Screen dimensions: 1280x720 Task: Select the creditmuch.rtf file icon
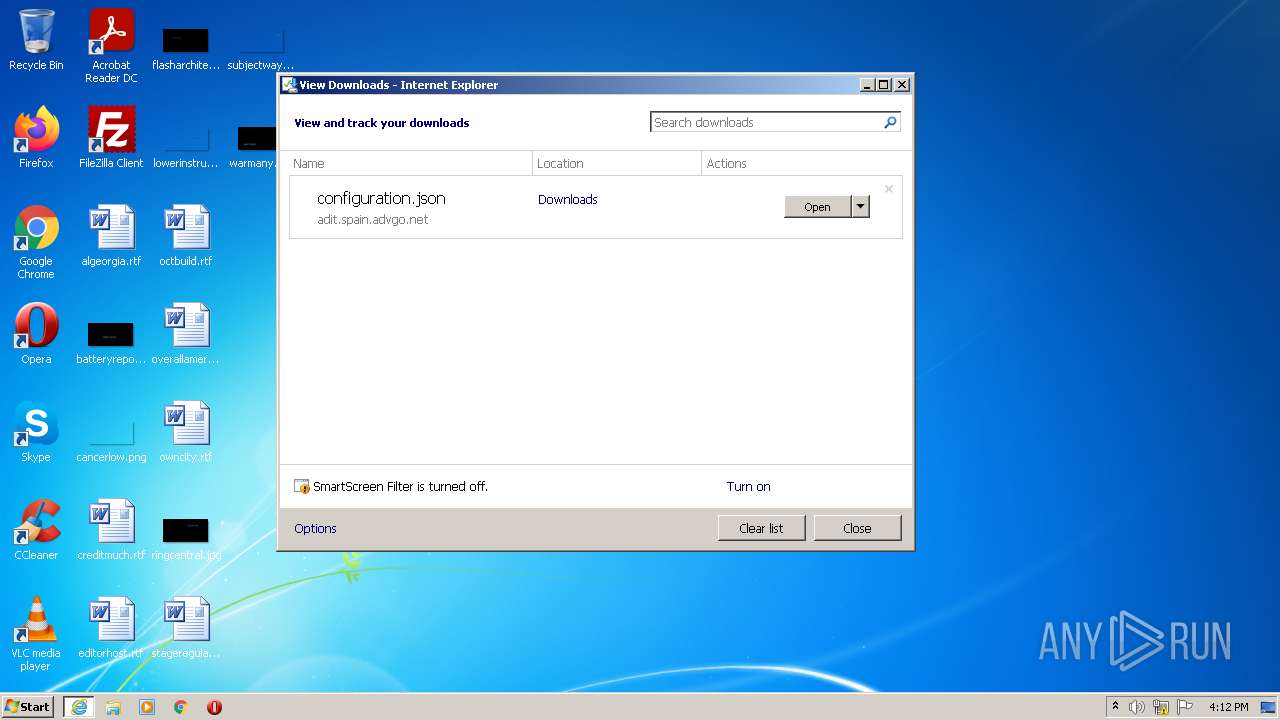tap(111, 529)
